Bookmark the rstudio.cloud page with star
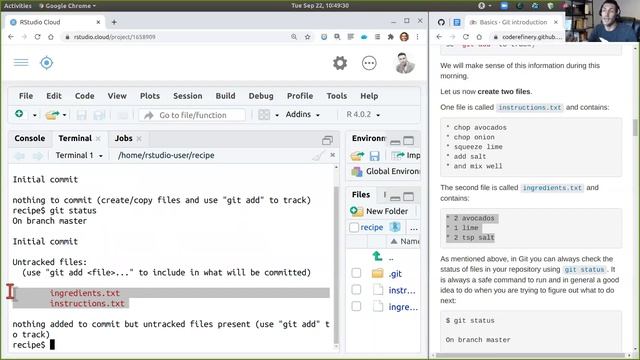This screenshot has height=360, width=640. click(307, 37)
